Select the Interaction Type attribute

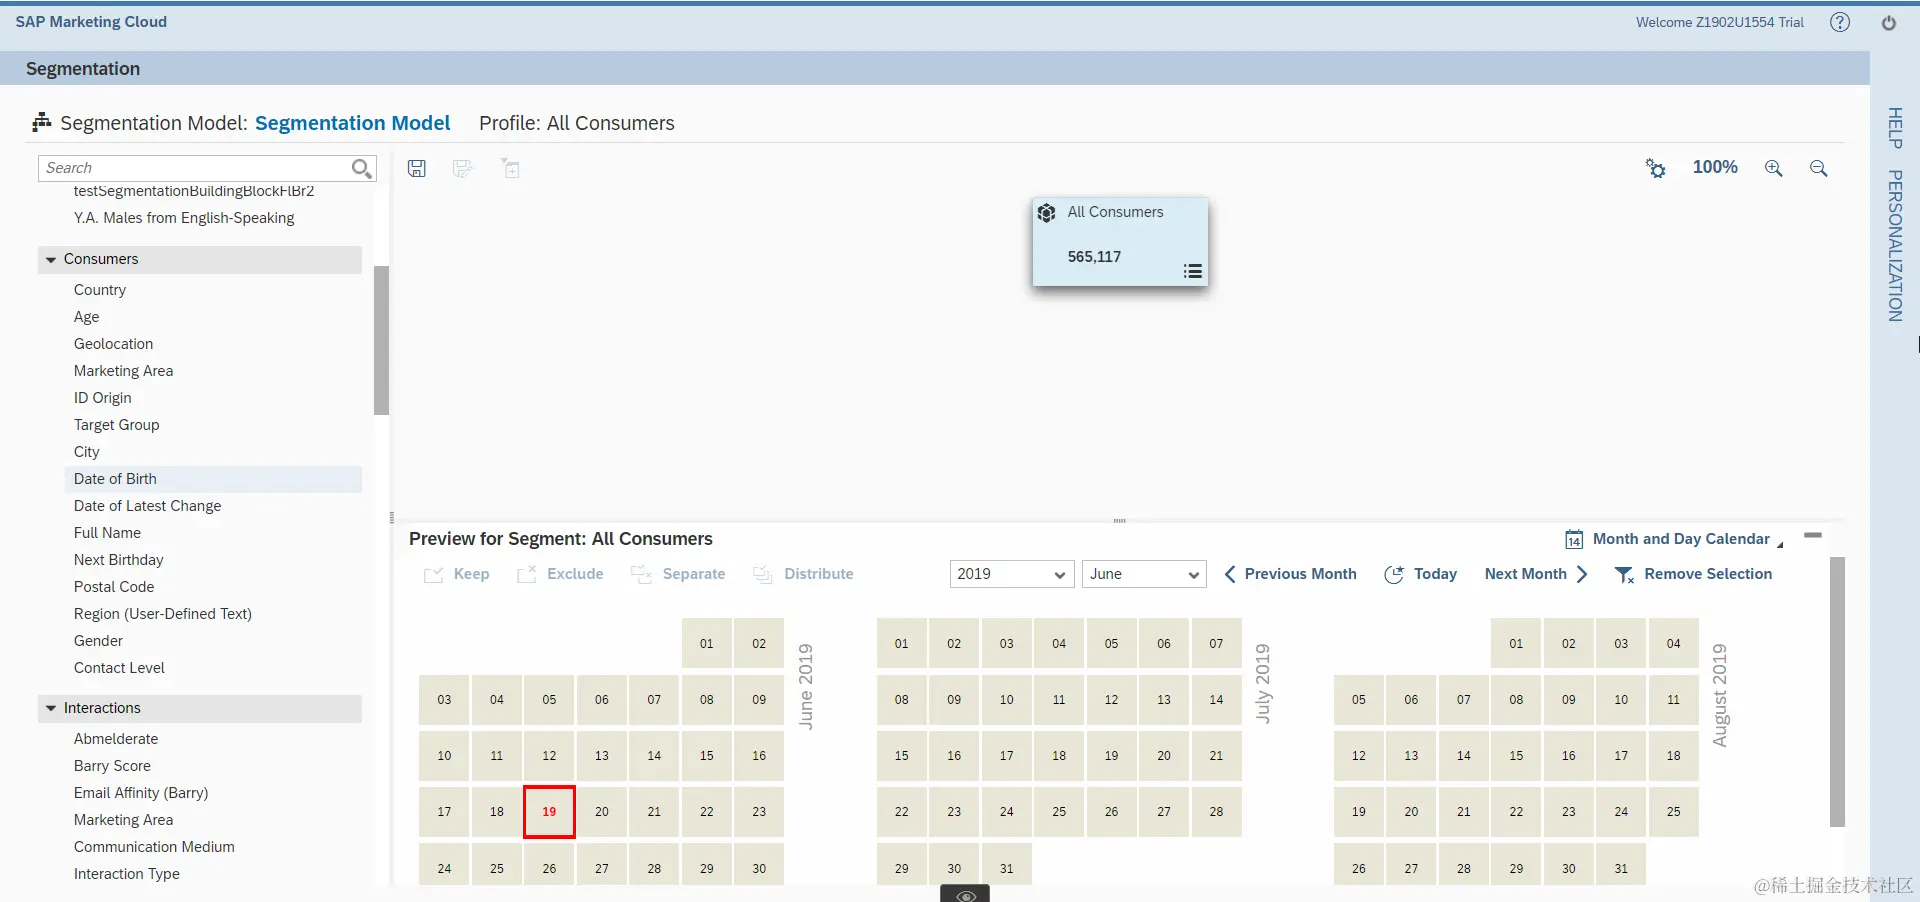point(127,874)
